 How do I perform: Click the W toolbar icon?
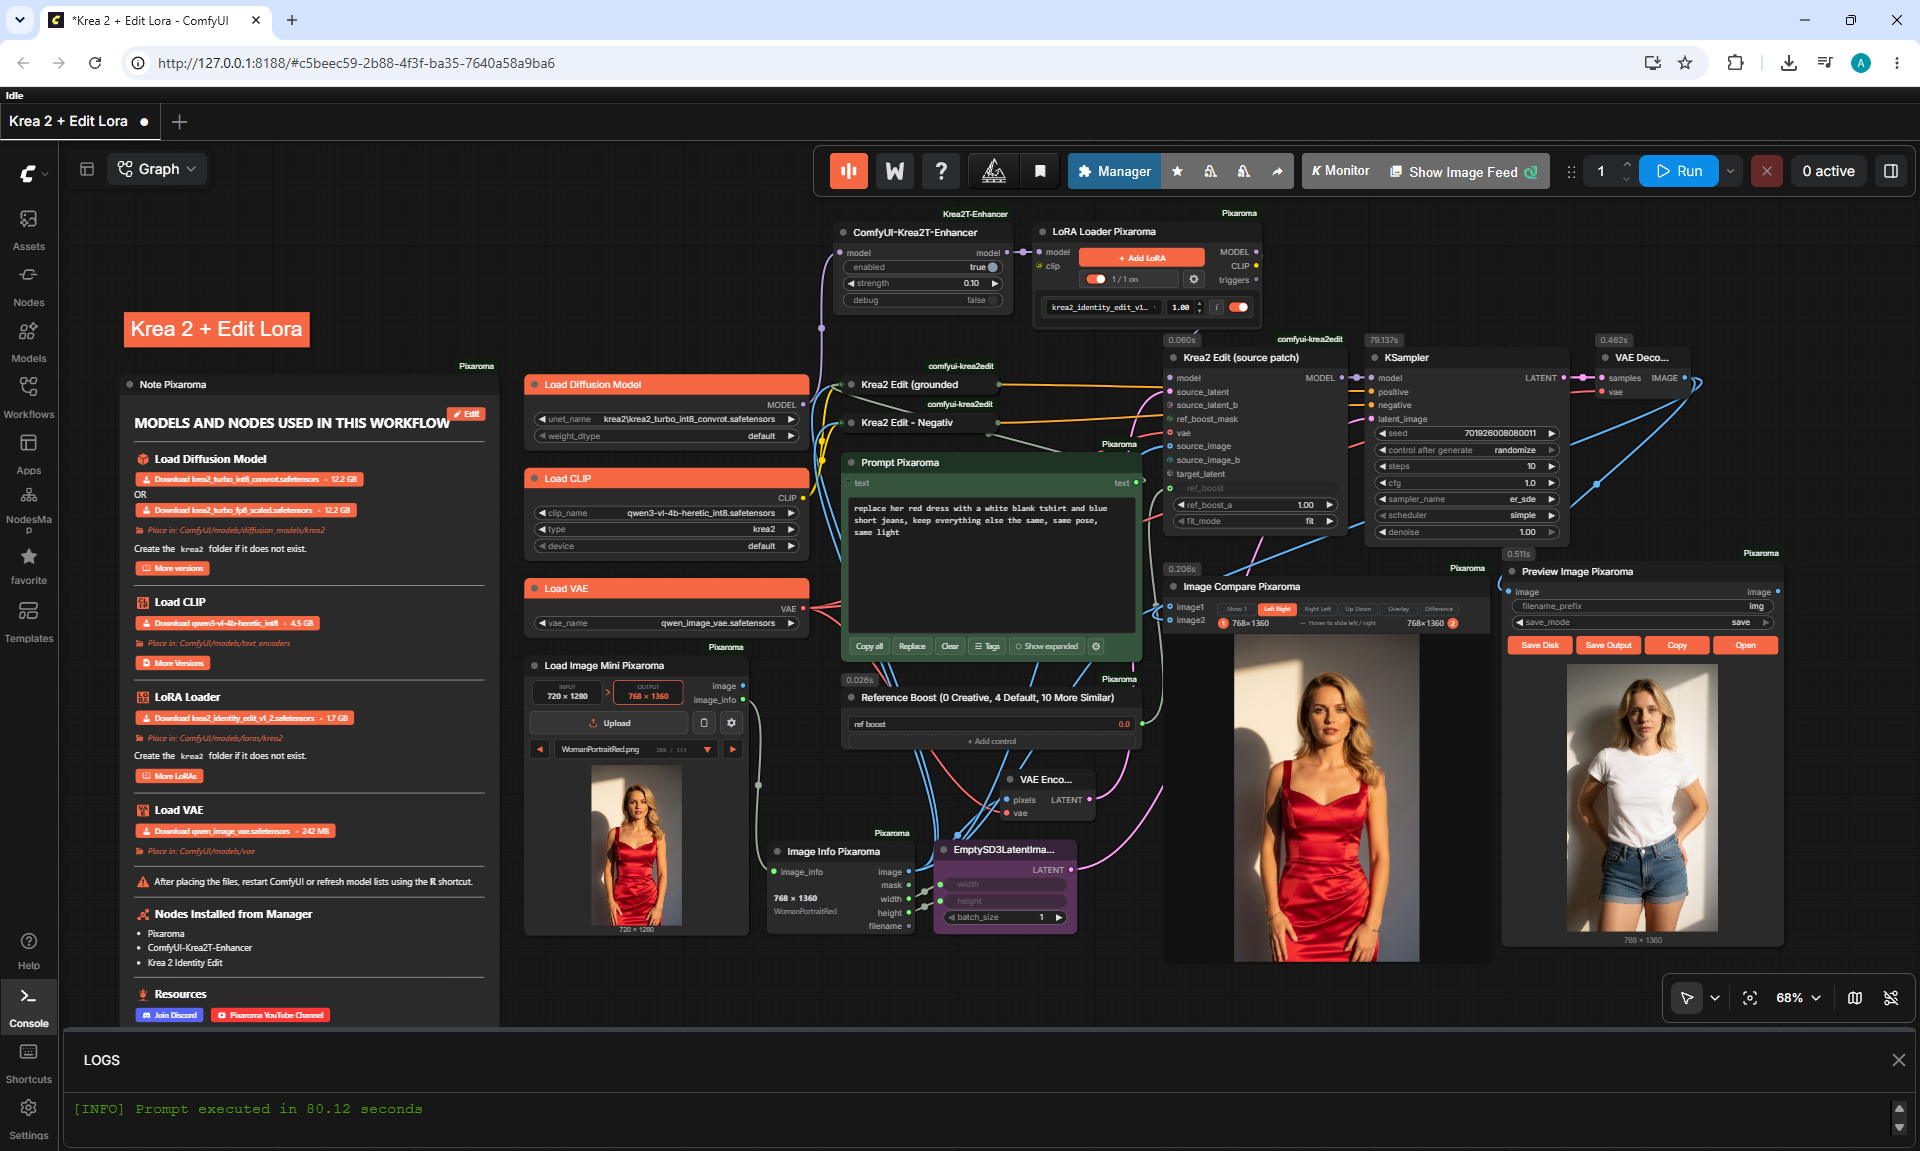(x=895, y=171)
